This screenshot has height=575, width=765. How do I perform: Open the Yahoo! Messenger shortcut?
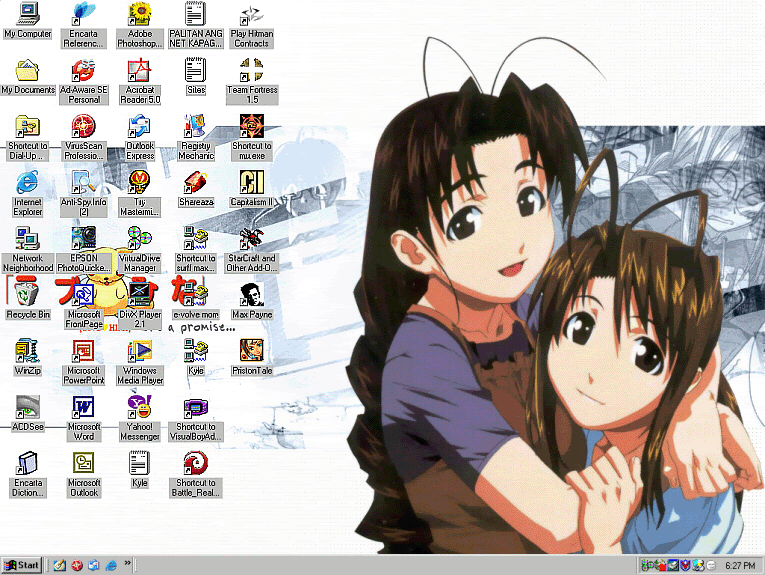(139, 407)
